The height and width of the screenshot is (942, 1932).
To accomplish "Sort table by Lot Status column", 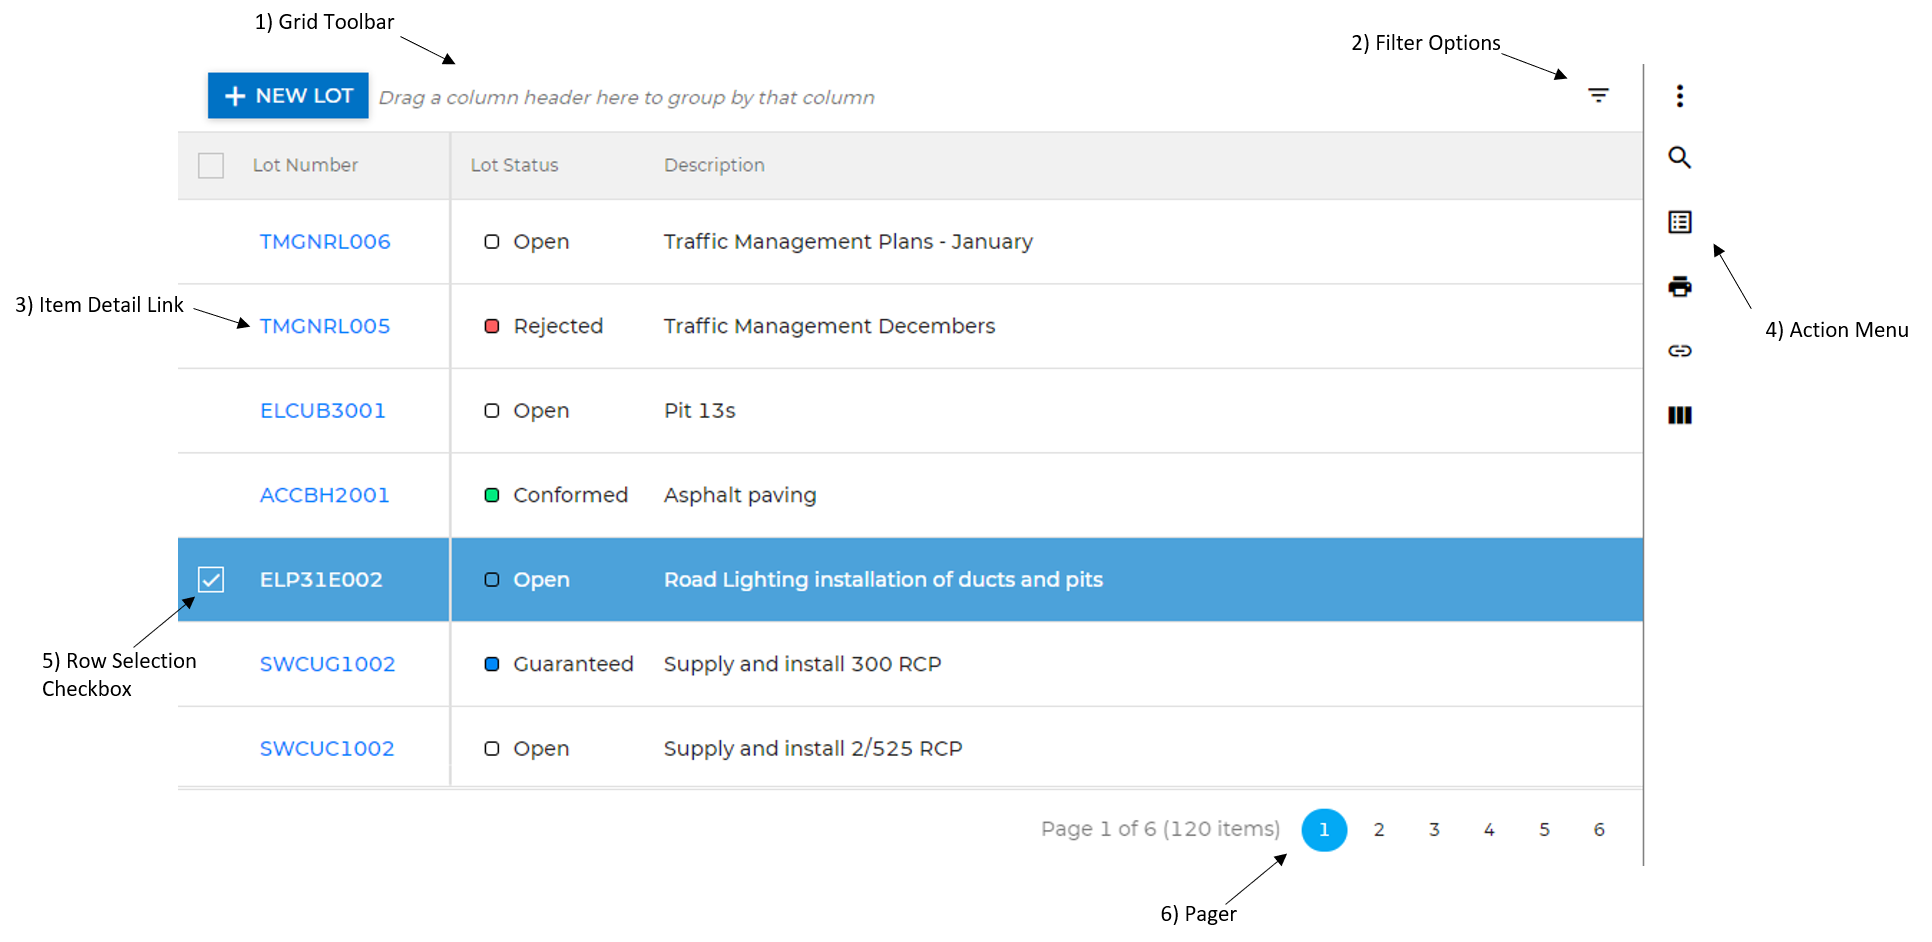I will point(514,165).
